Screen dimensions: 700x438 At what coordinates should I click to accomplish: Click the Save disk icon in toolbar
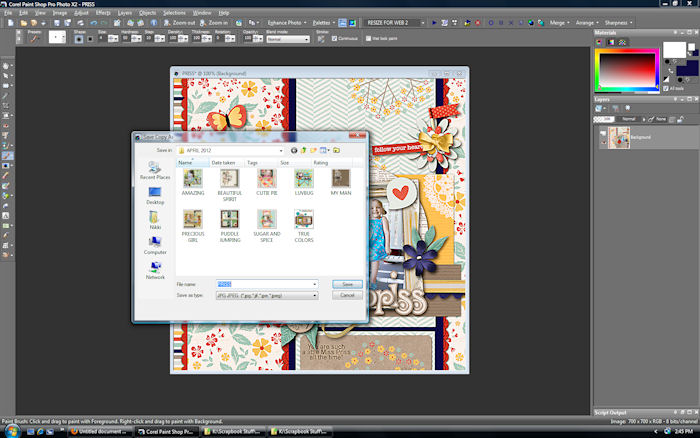coord(57,23)
